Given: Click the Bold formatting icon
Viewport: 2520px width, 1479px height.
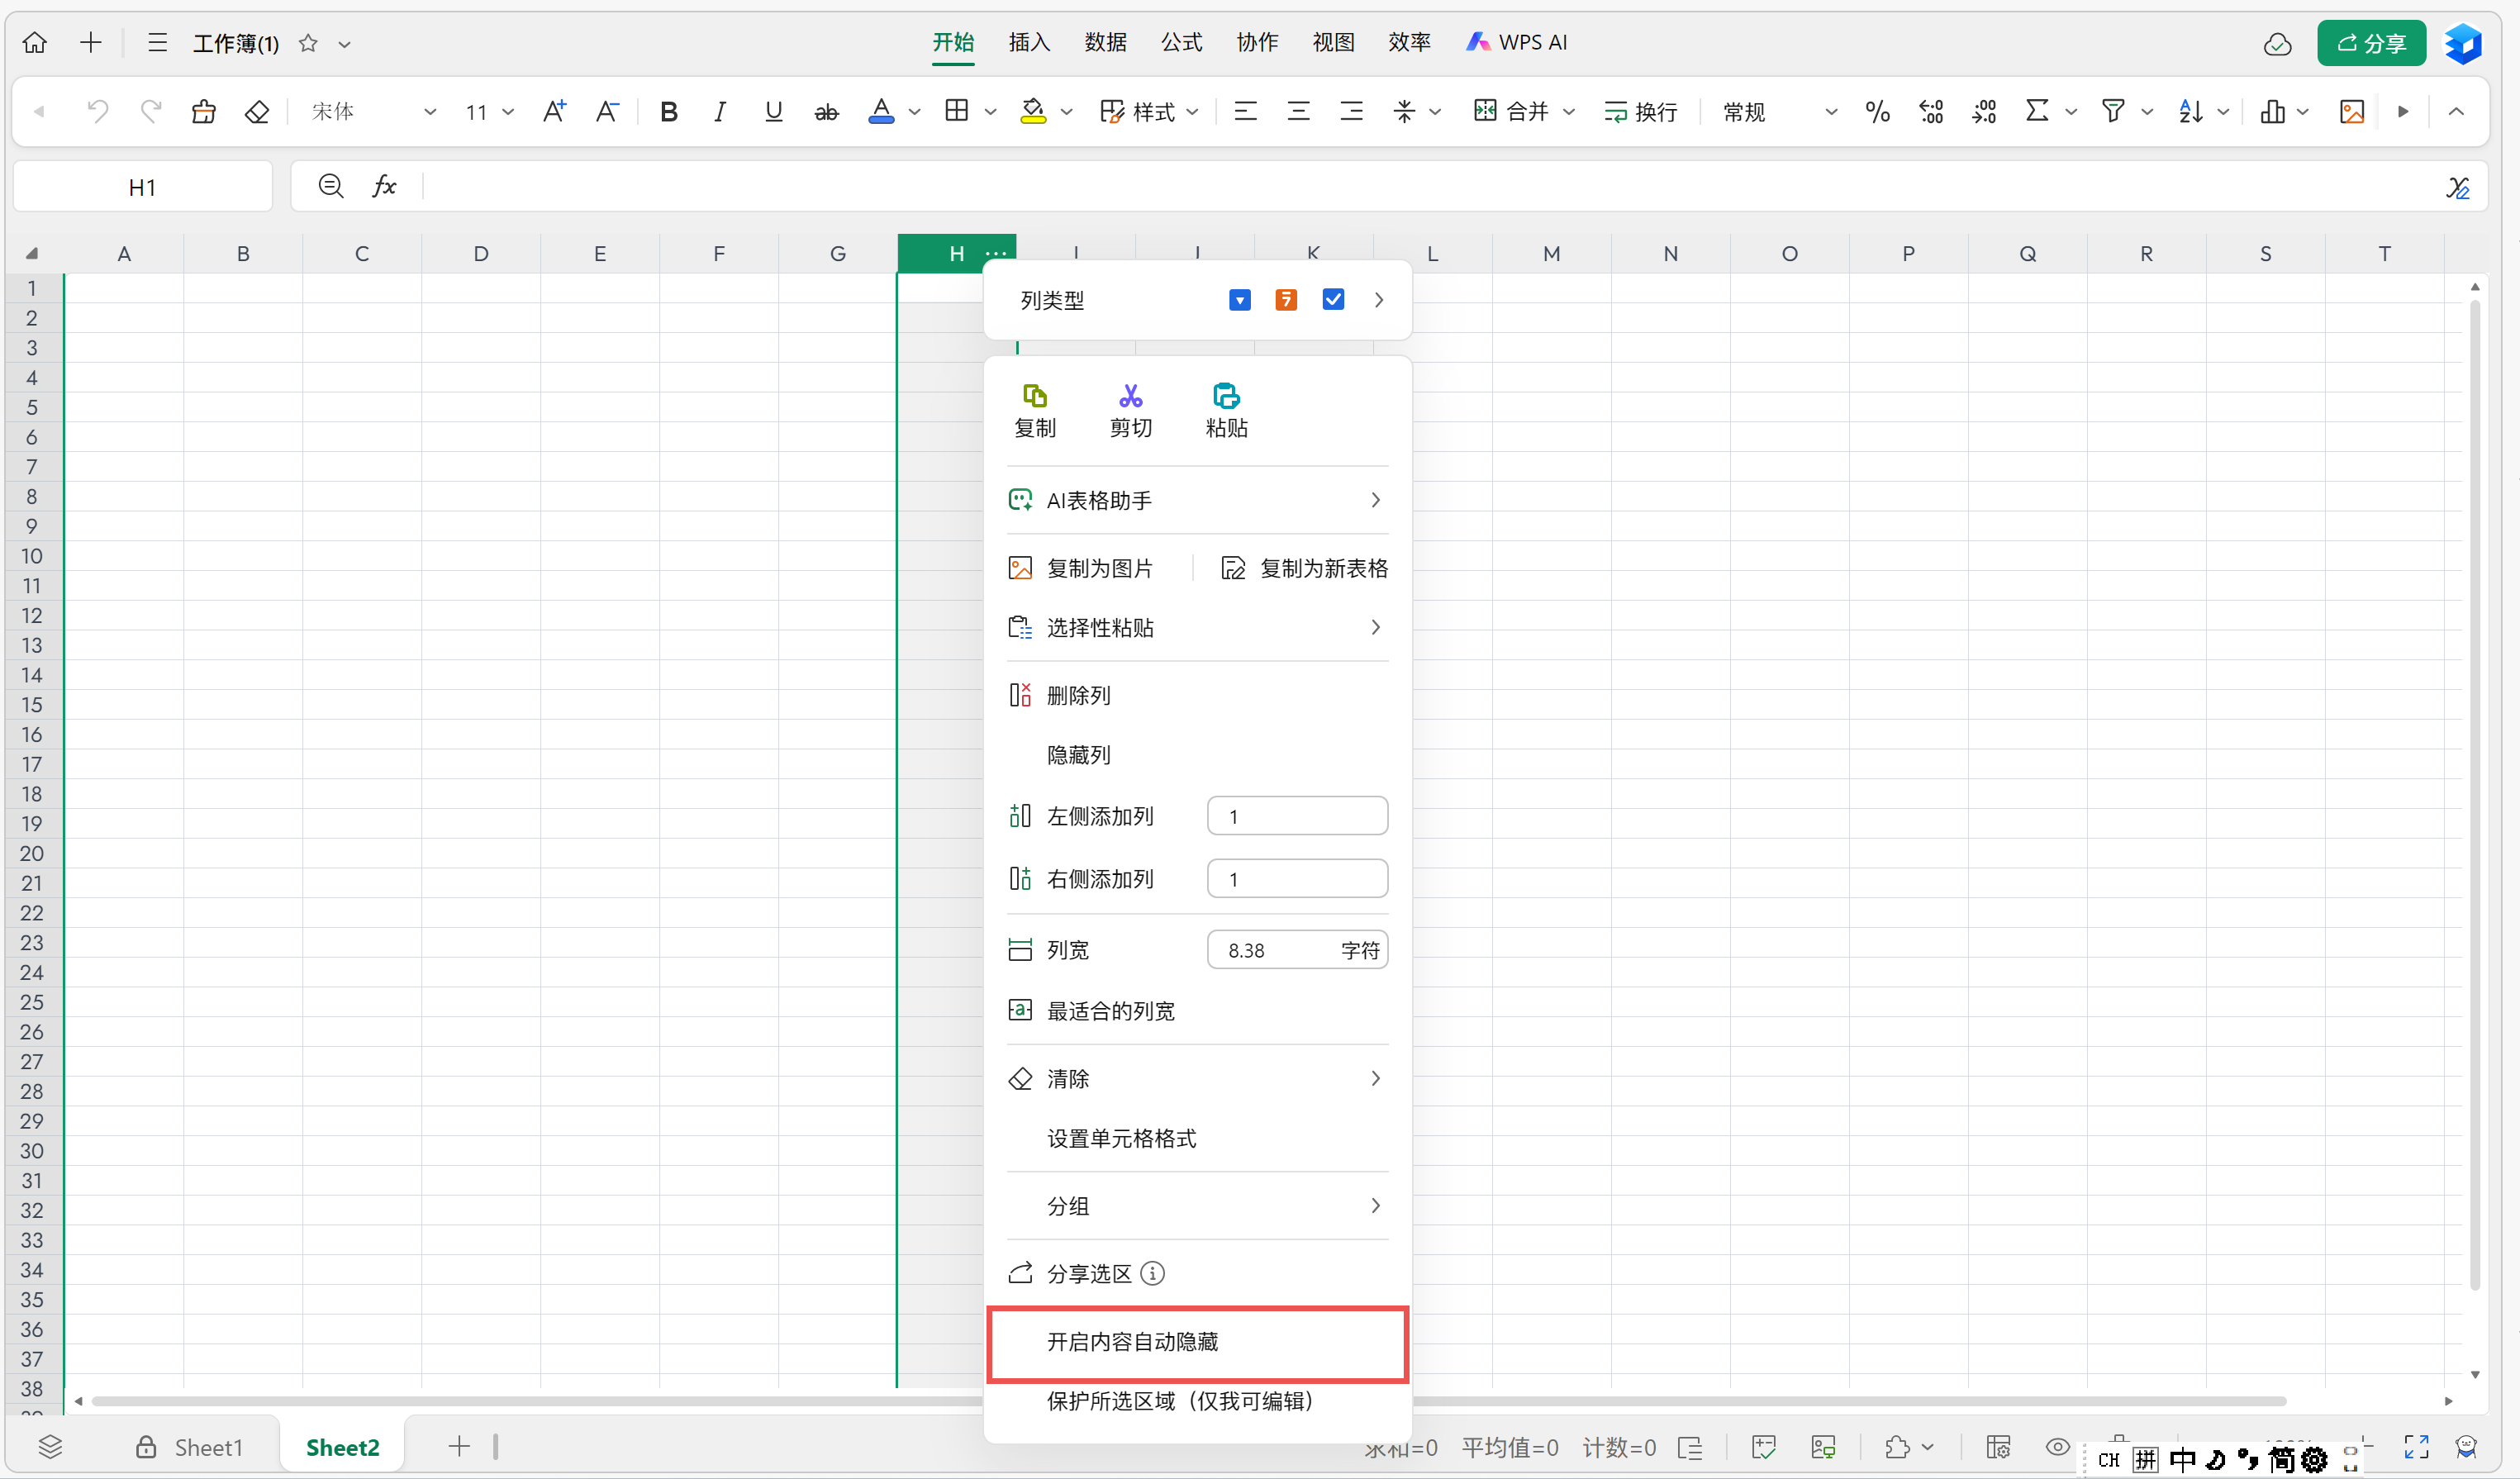Looking at the screenshot, I should pyautogui.click(x=669, y=112).
